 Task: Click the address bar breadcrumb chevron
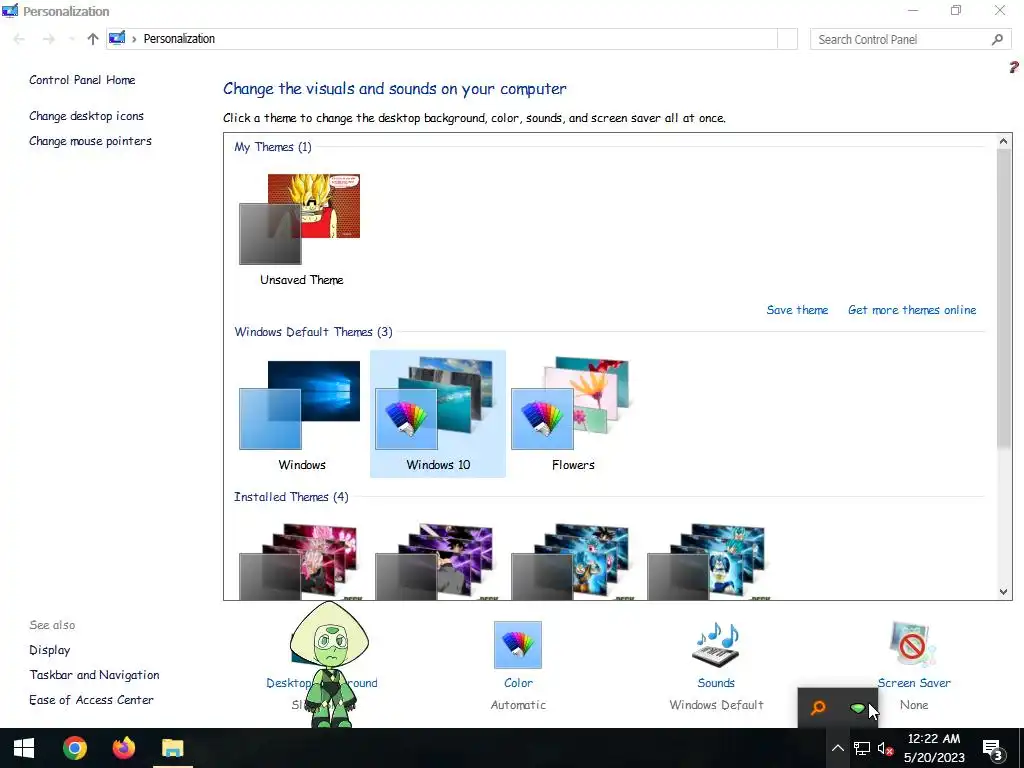134,39
